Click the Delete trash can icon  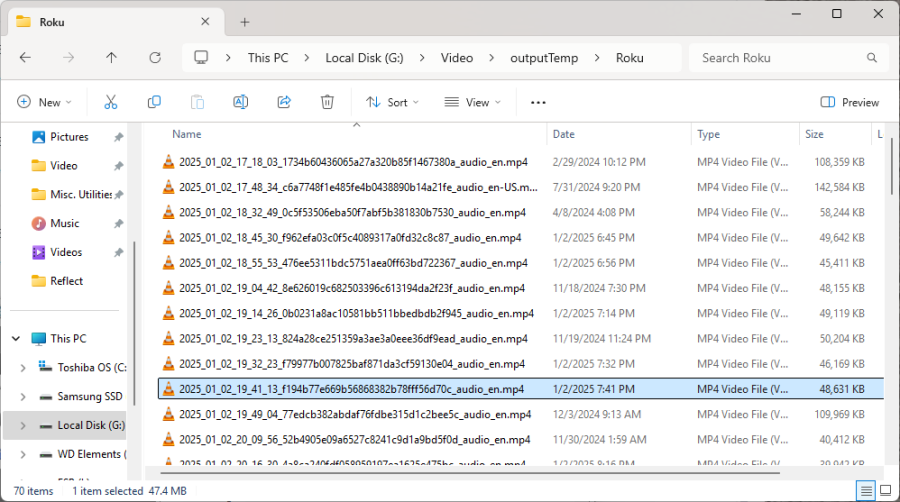(327, 102)
